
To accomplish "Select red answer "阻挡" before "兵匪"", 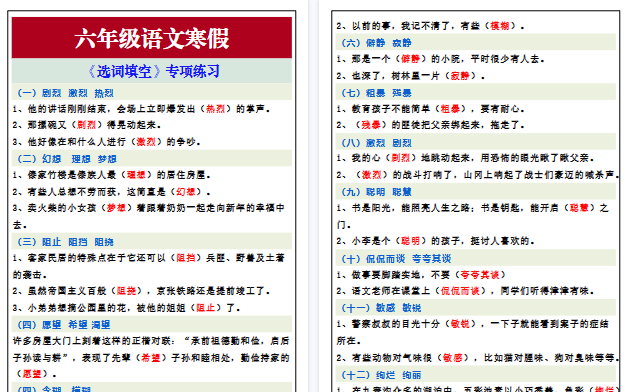I will tap(186, 258).
